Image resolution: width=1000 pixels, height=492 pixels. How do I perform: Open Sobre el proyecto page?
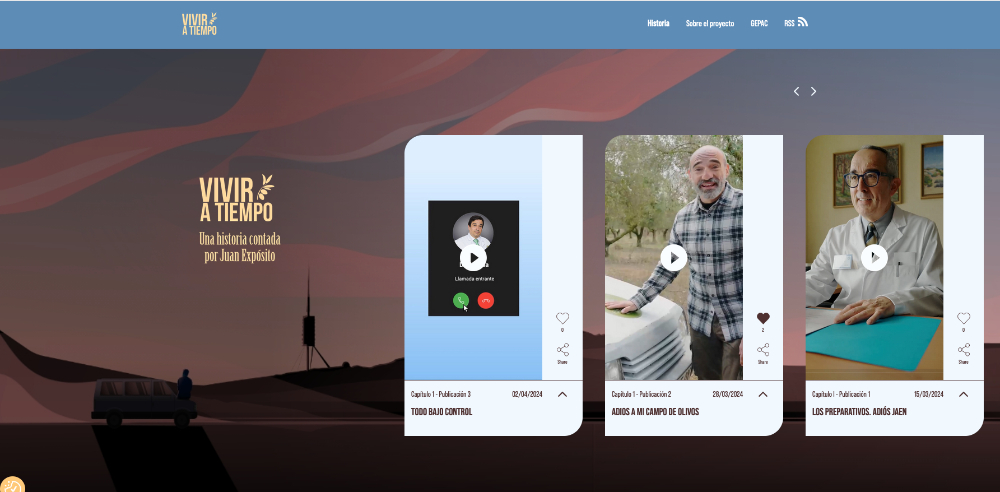710,23
